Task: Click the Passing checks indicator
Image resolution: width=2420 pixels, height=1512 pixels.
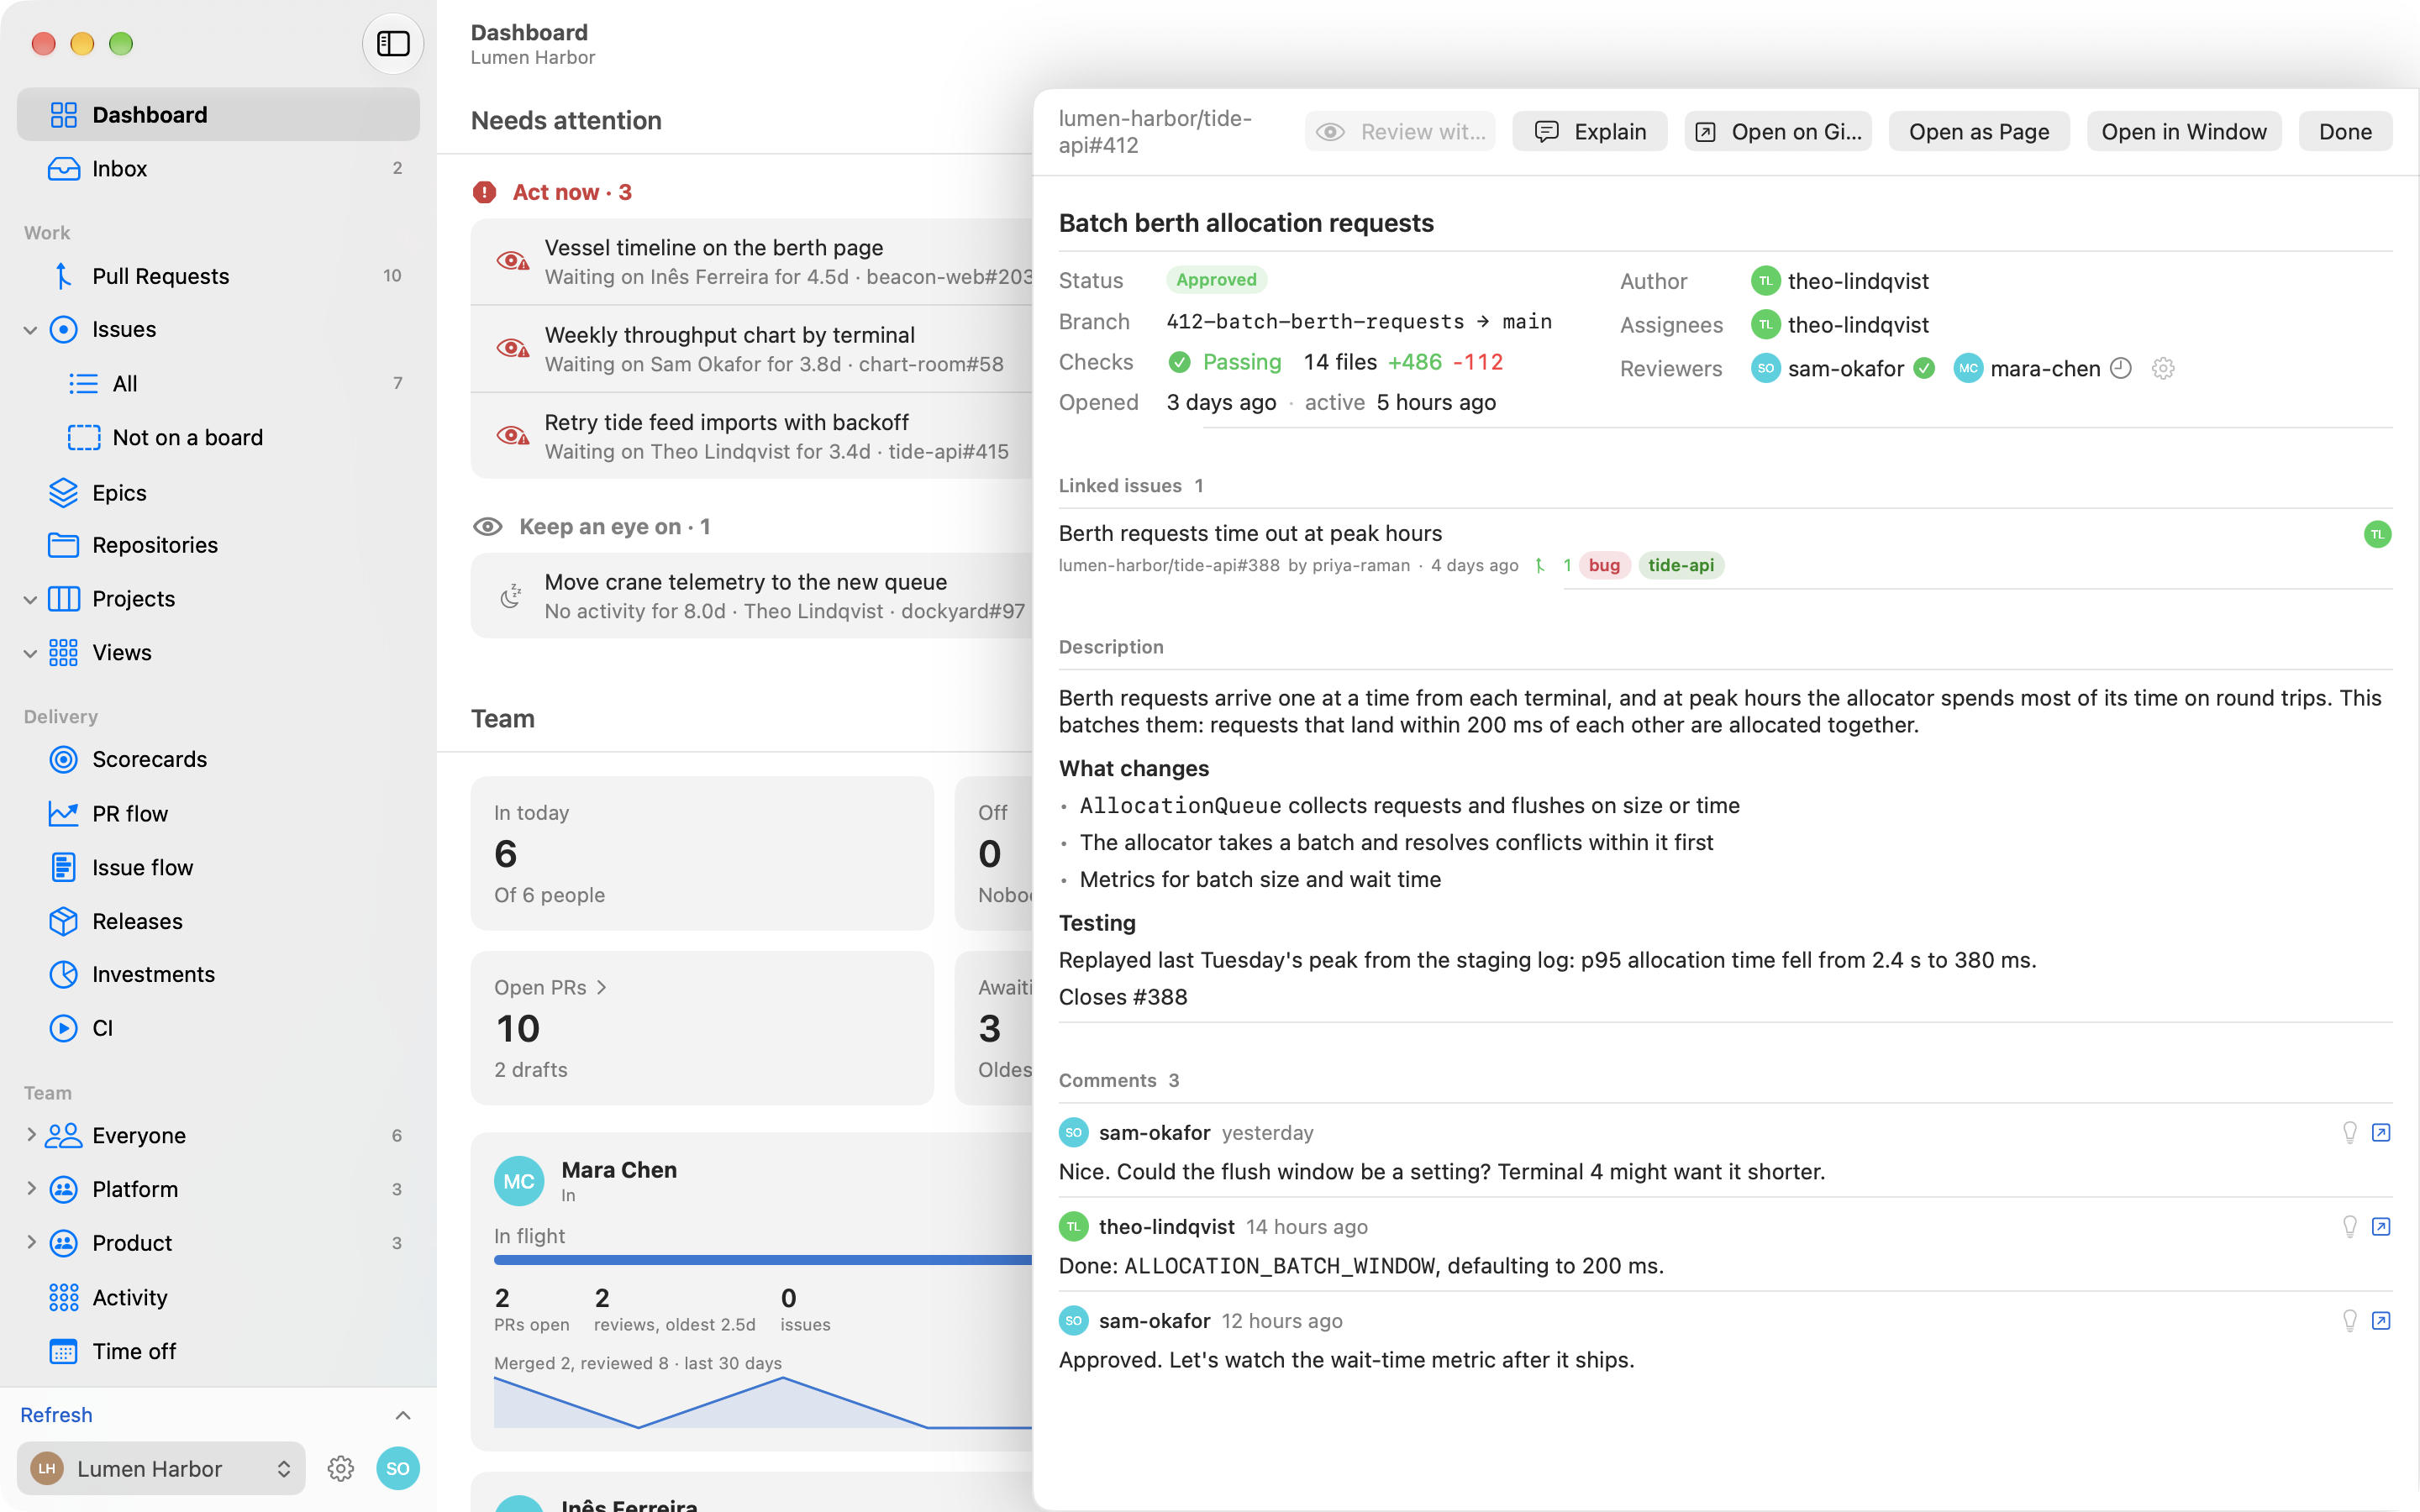Action: (1225, 362)
